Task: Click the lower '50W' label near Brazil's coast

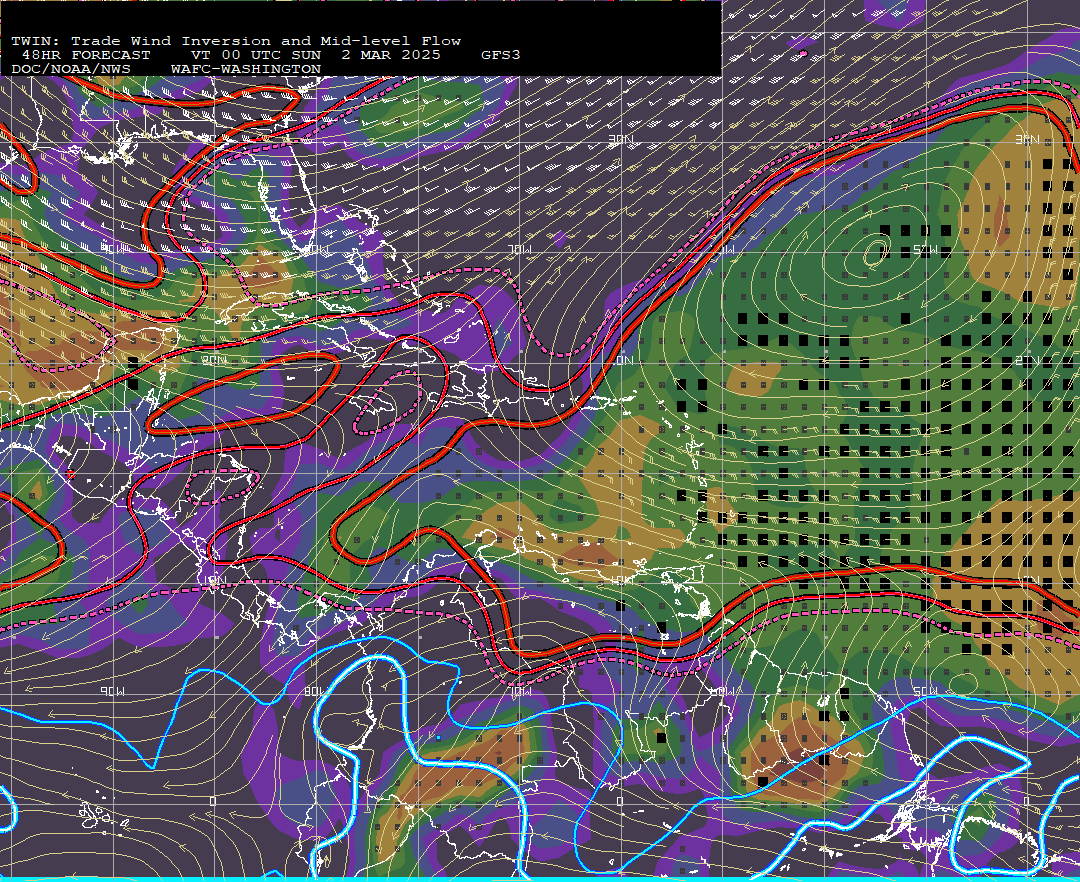Action: pos(925,691)
